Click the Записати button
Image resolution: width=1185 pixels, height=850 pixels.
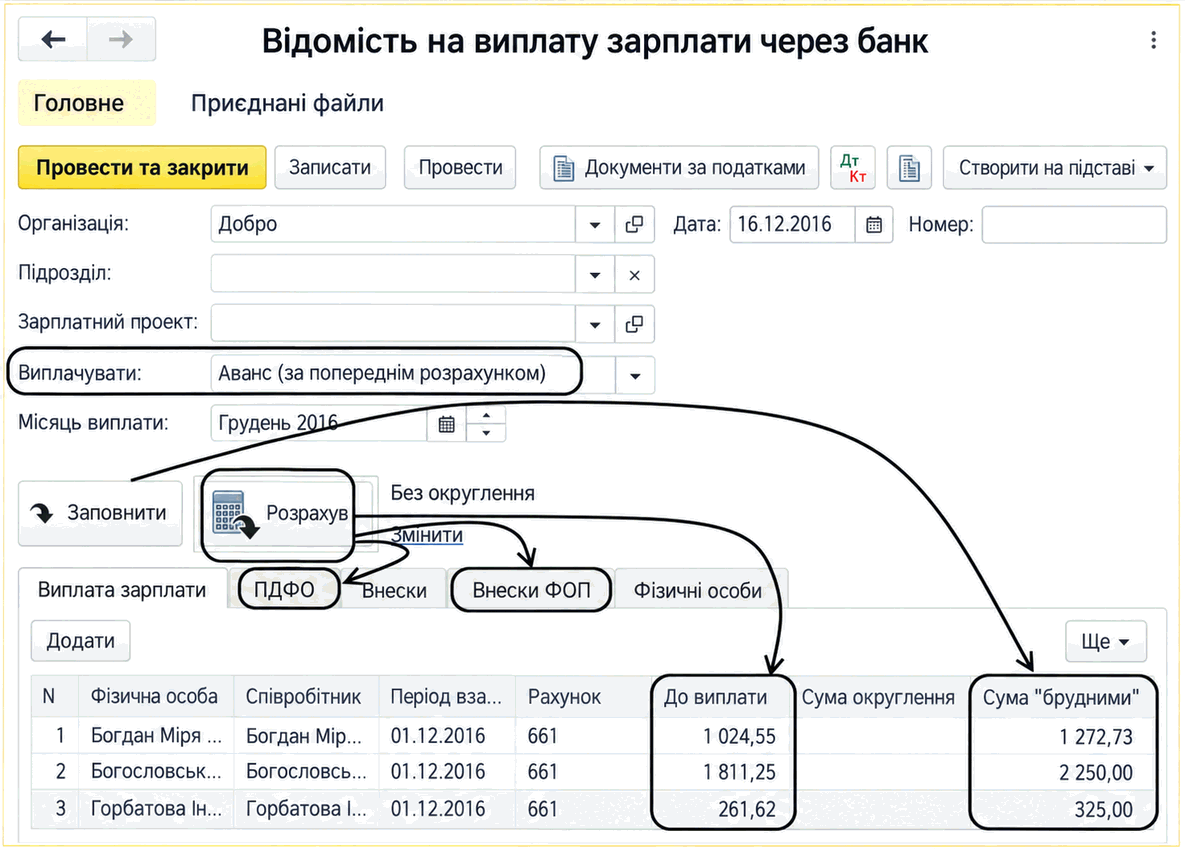click(330, 168)
